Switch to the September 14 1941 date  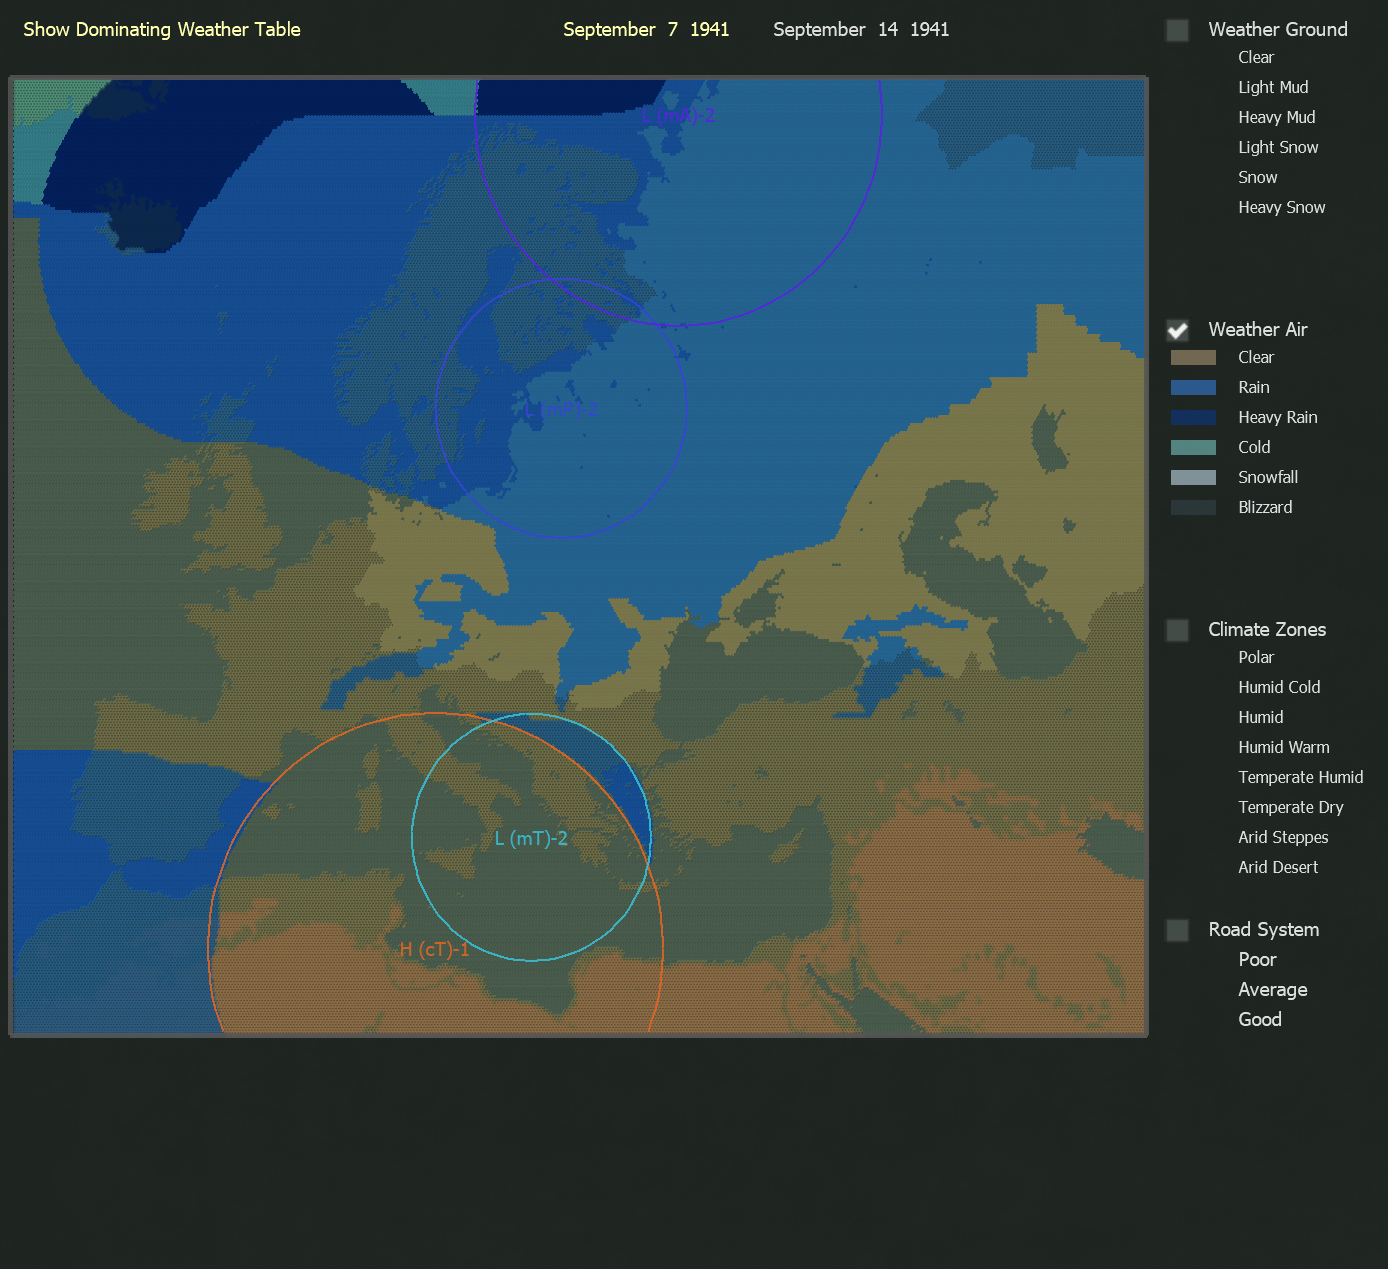pyautogui.click(x=861, y=30)
